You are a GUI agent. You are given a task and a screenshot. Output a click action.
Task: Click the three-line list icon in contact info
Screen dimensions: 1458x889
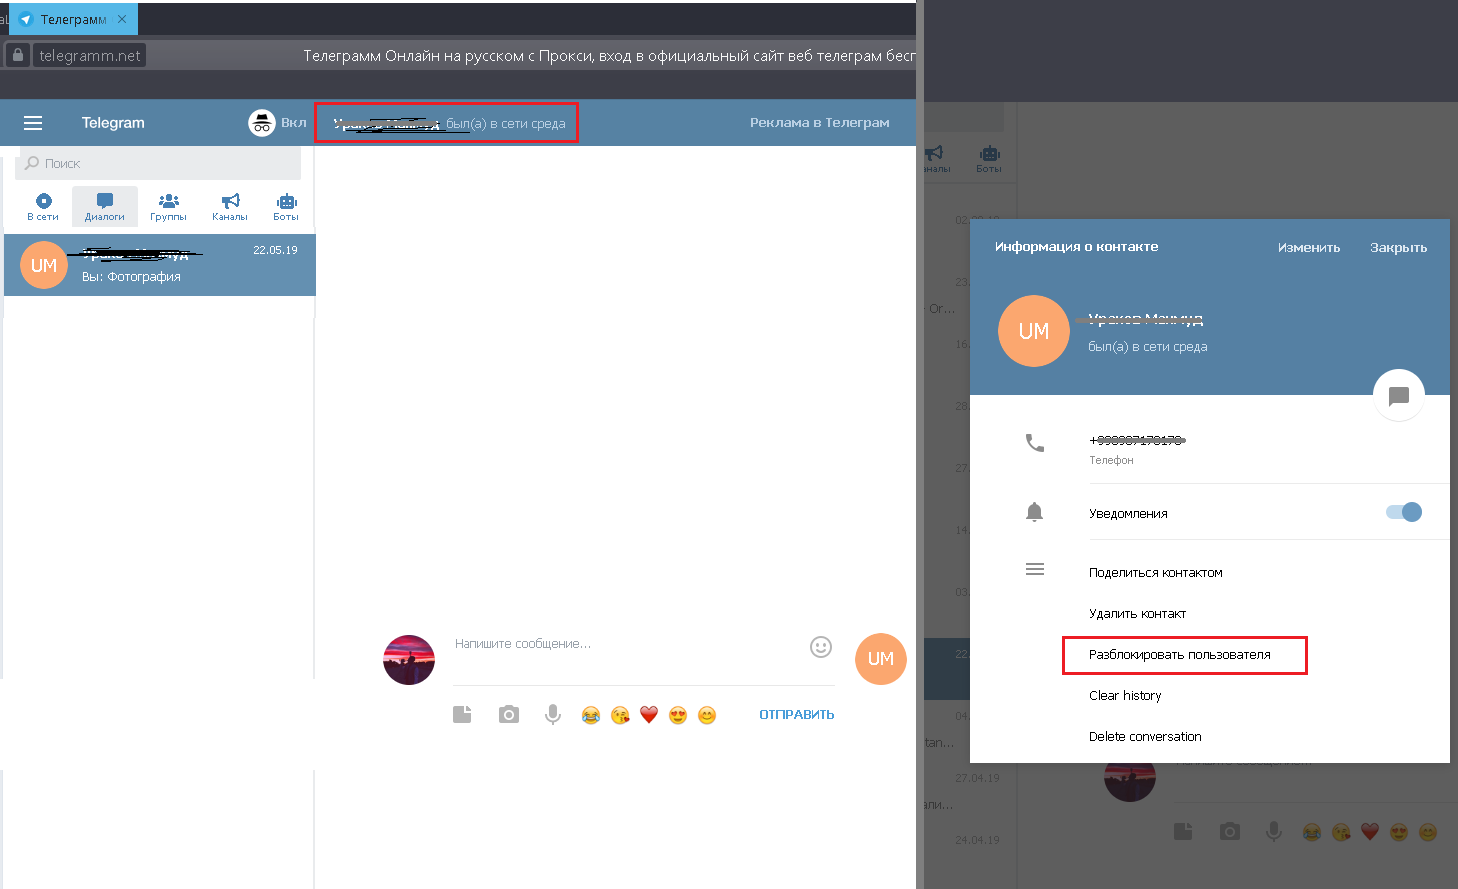pos(1035,569)
